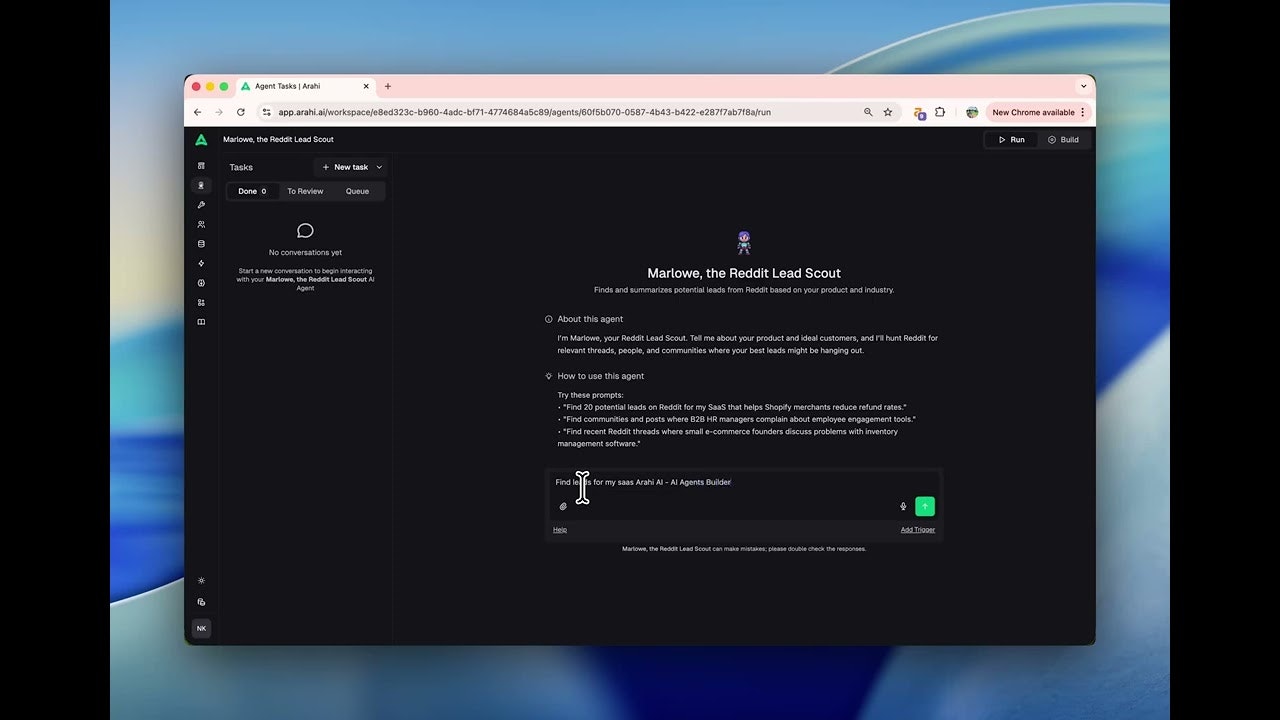Toggle the light/dark theme sun icon
This screenshot has height=720, width=1280.
[x=201, y=581]
